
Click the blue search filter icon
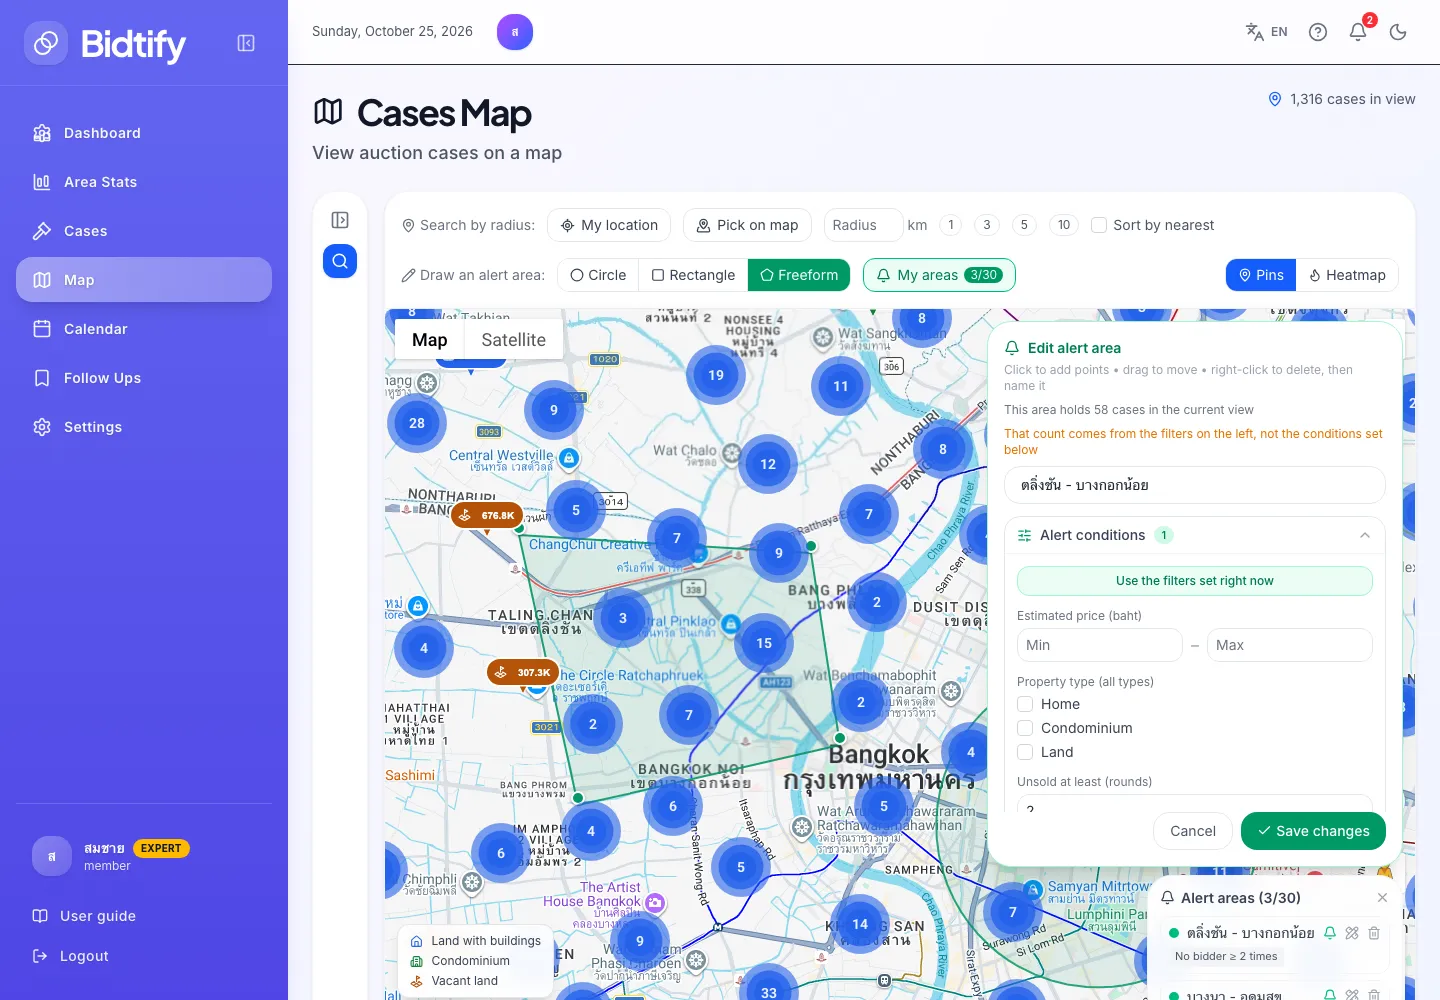coord(340,261)
